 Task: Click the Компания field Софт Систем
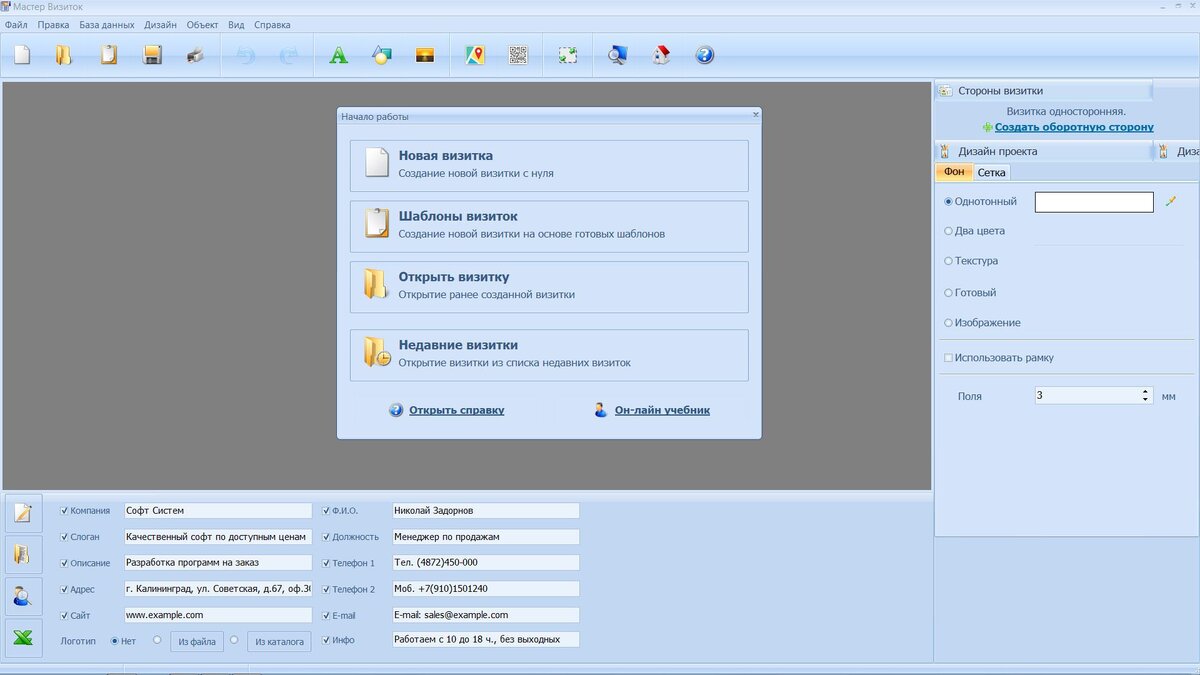[218, 510]
